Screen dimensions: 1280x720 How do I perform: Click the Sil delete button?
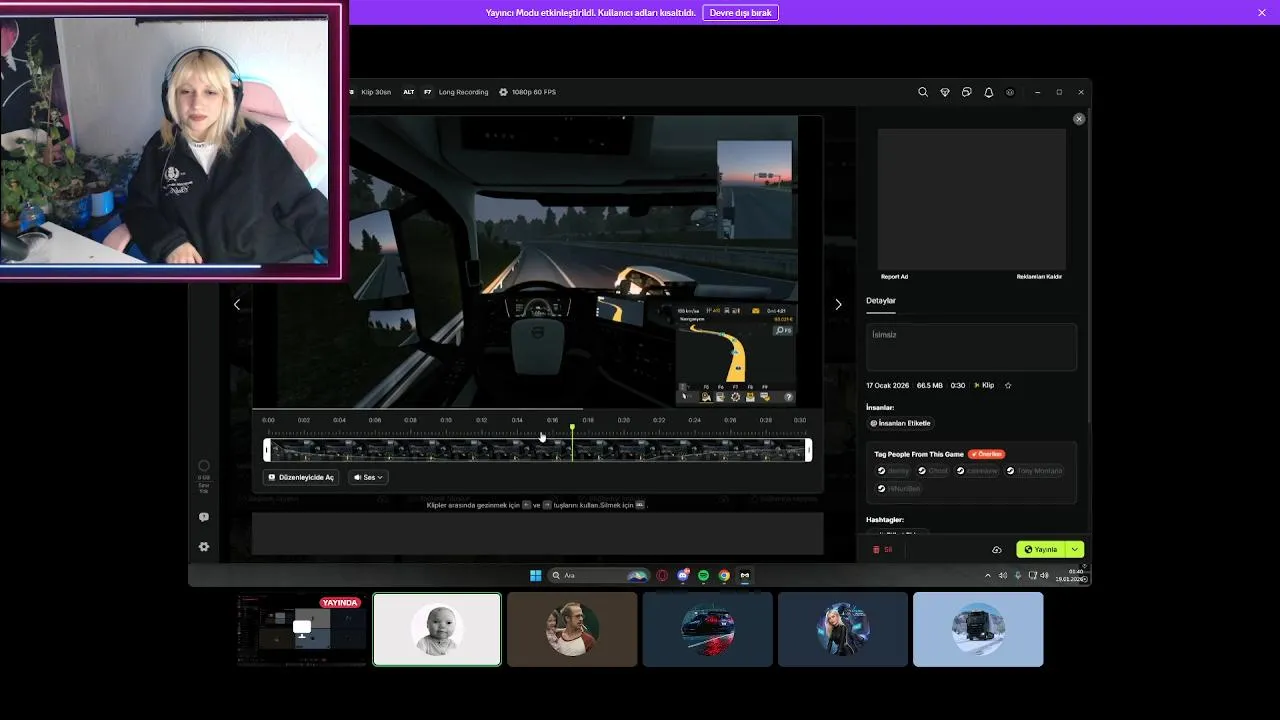[x=883, y=550]
